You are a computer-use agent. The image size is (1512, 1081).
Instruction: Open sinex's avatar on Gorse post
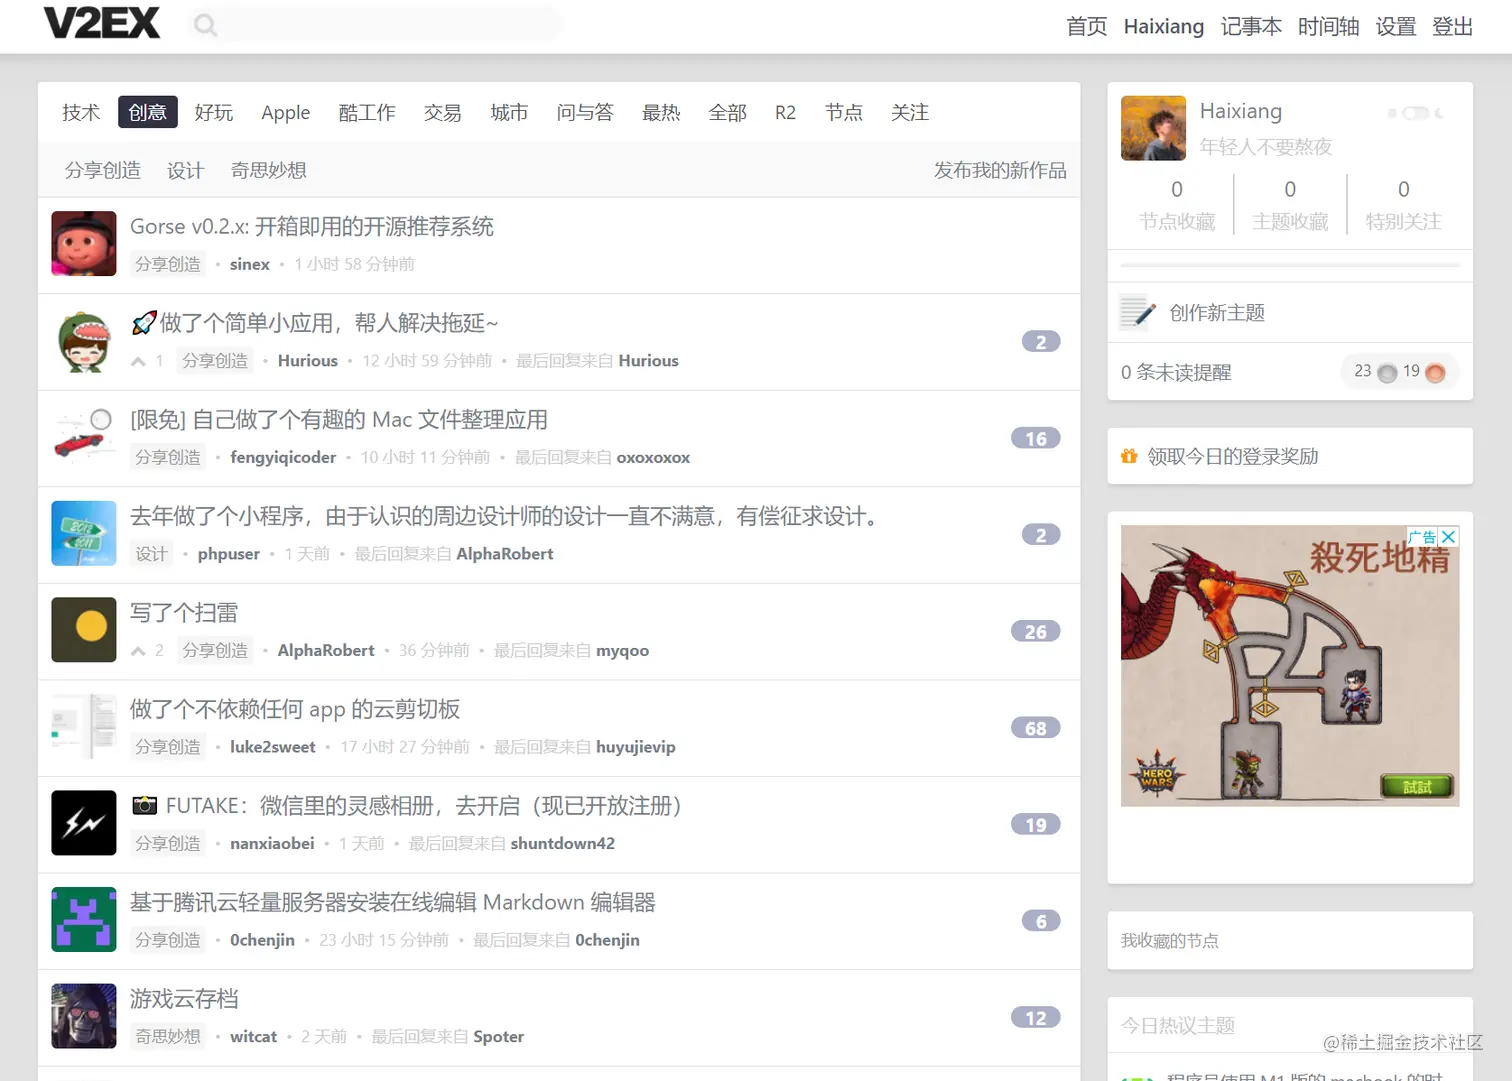[x=84, y=243]
